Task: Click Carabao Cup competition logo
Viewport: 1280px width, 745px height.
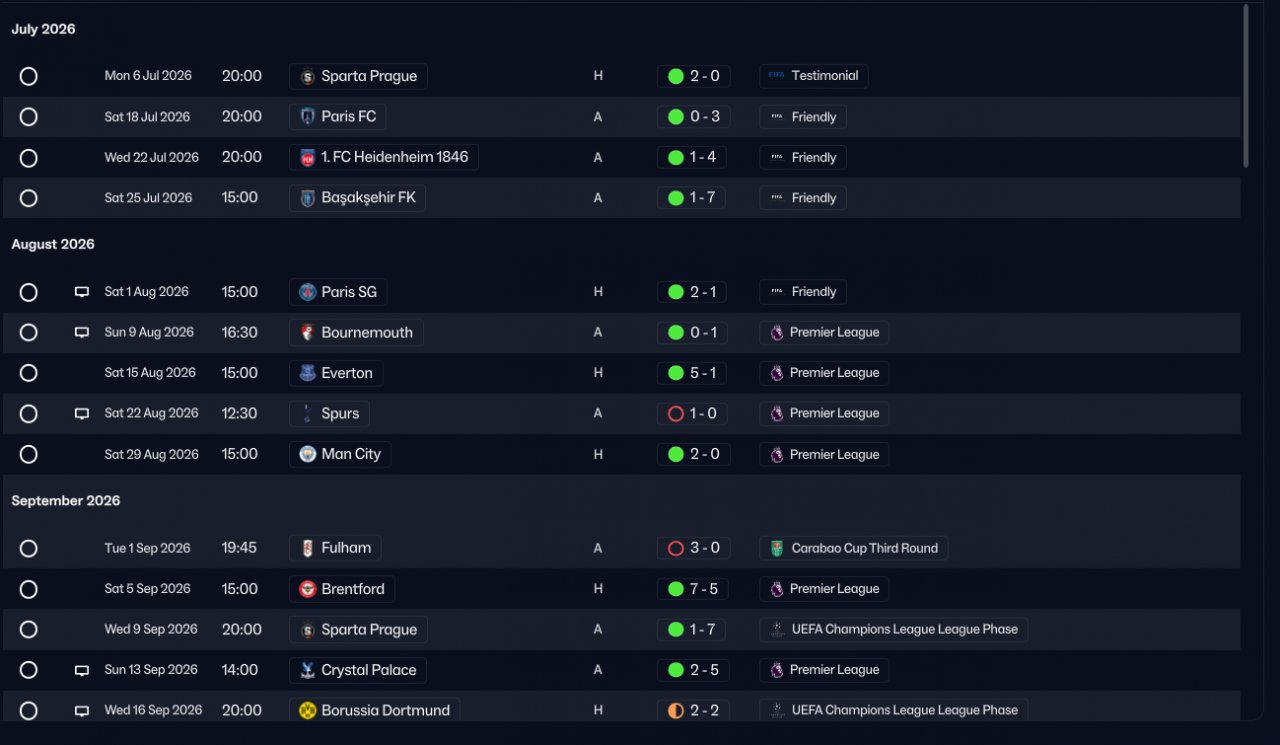Action: [777, 548]
